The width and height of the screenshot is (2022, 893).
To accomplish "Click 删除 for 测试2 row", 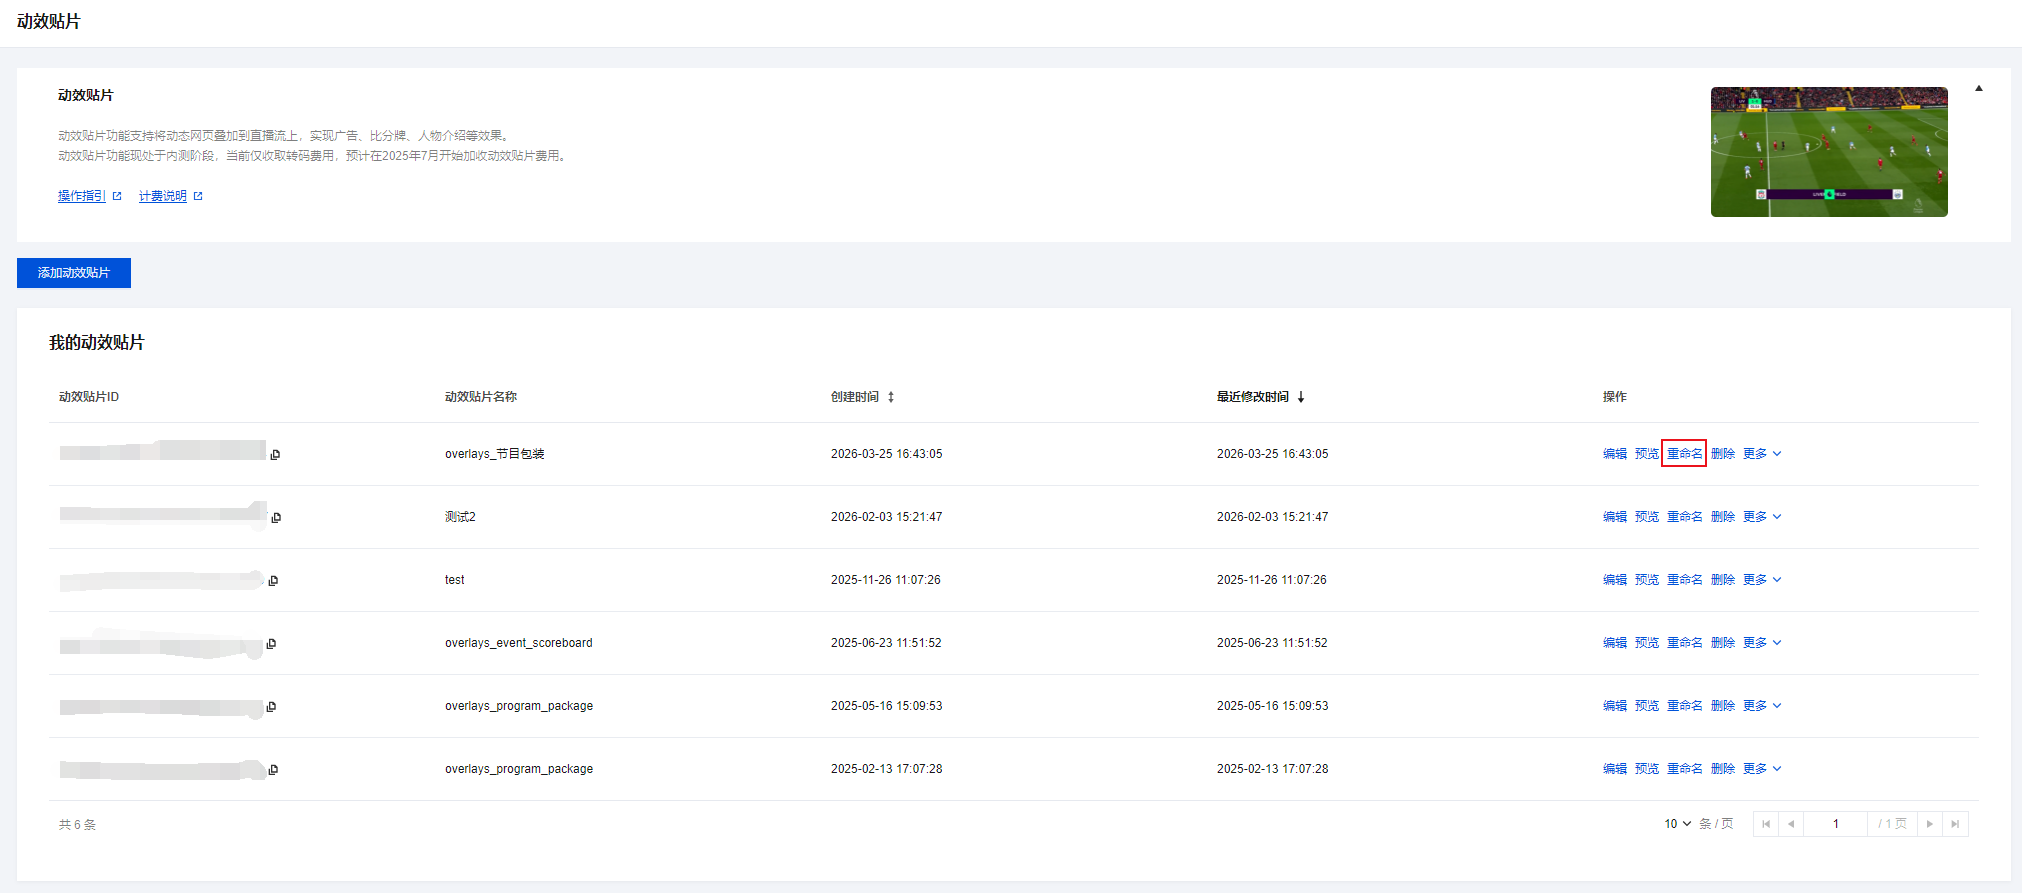I will 1723,517.
